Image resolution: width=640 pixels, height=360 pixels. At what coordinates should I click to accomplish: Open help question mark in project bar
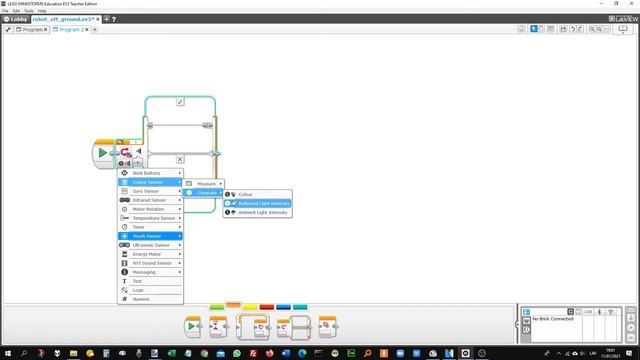(114, 19)
